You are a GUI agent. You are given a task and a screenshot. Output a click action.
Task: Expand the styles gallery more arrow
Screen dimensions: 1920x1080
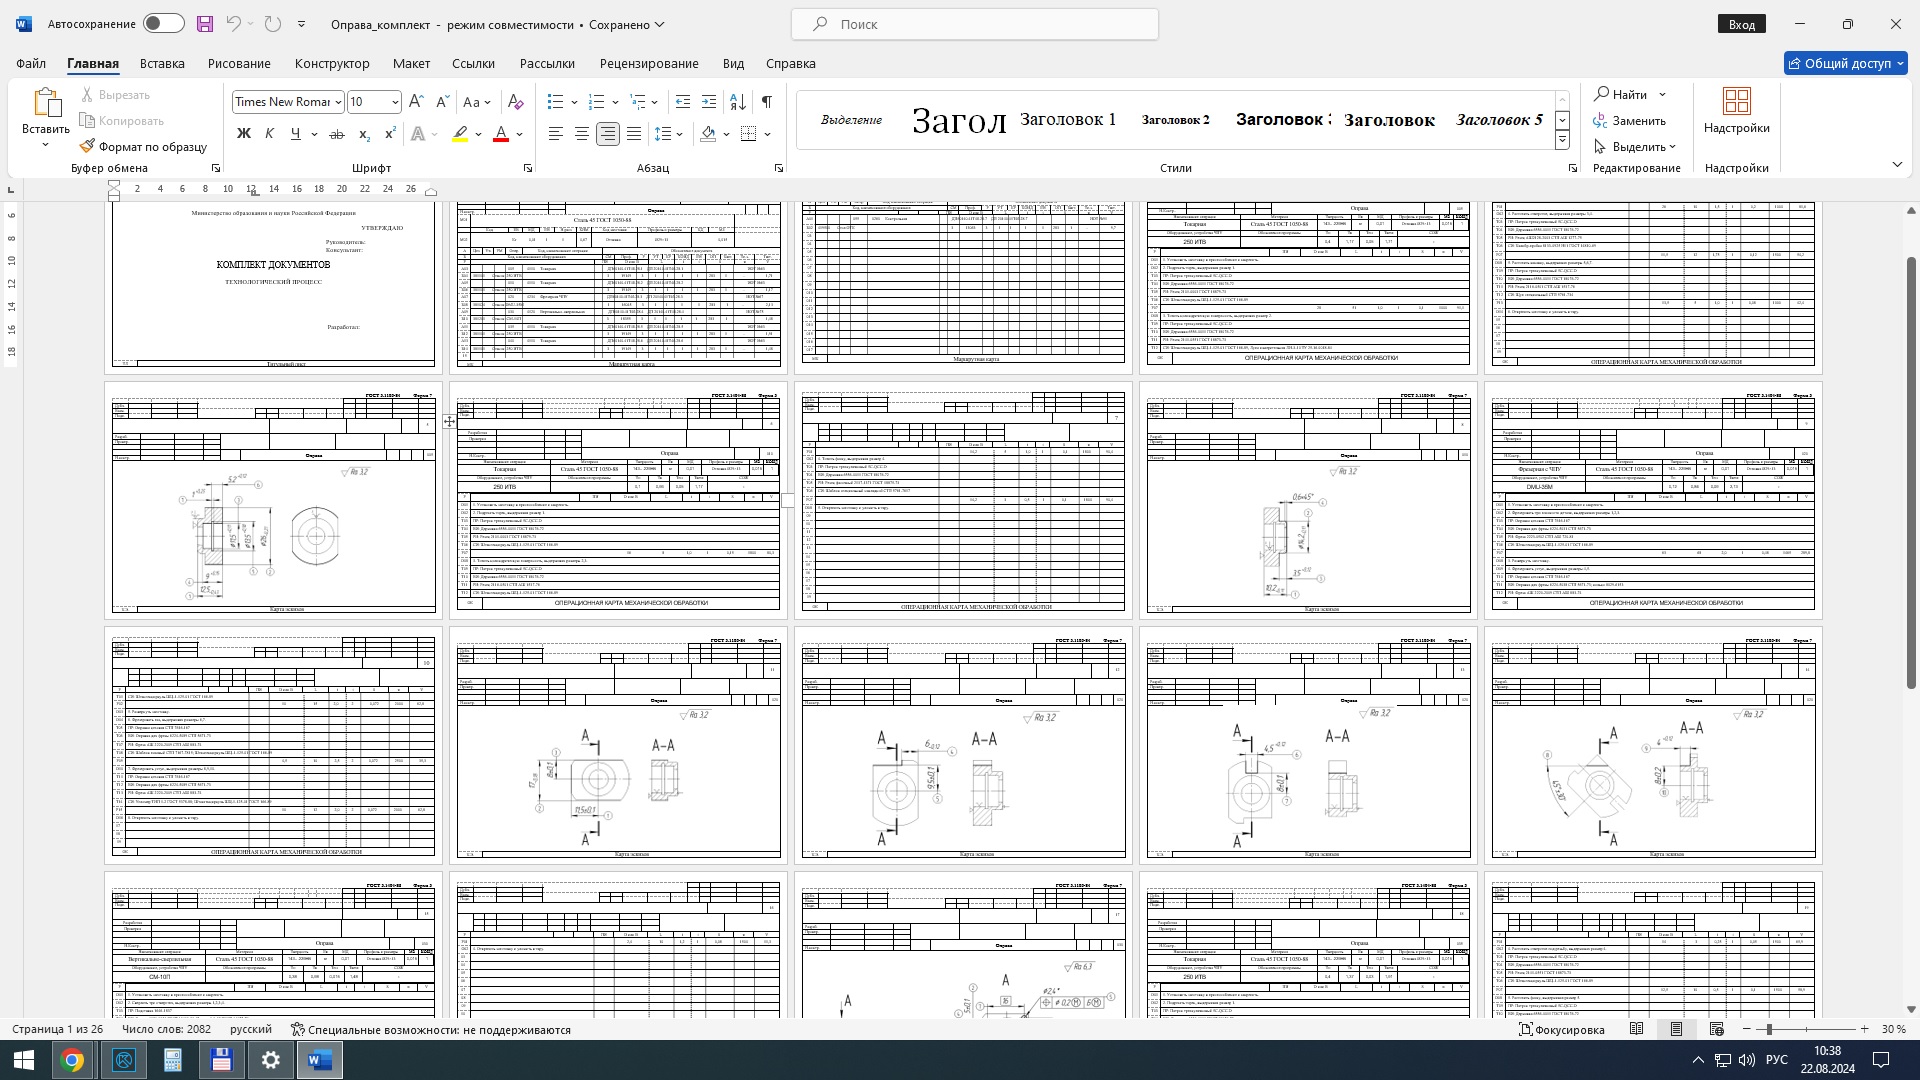click(1562, 141)
